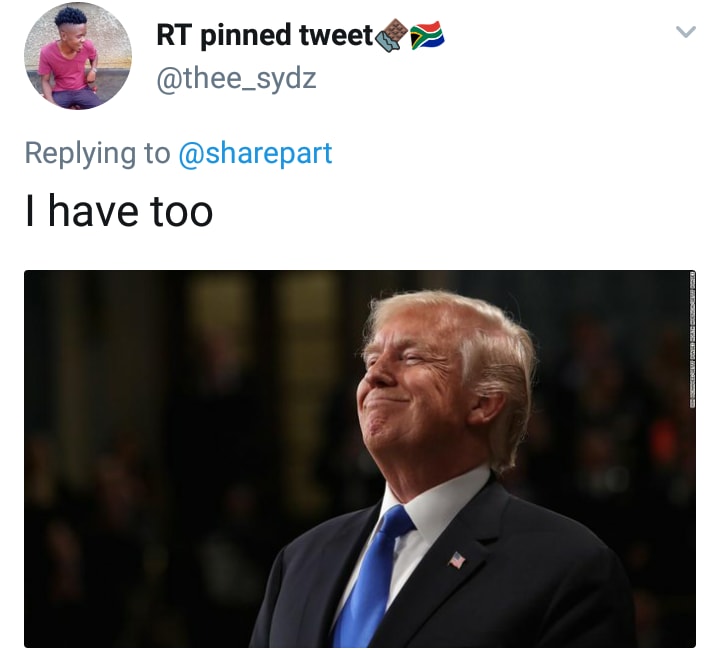This screenshot has width=720, height=650.
Task: Click the South African flag emoji
Action: (427, 35)
